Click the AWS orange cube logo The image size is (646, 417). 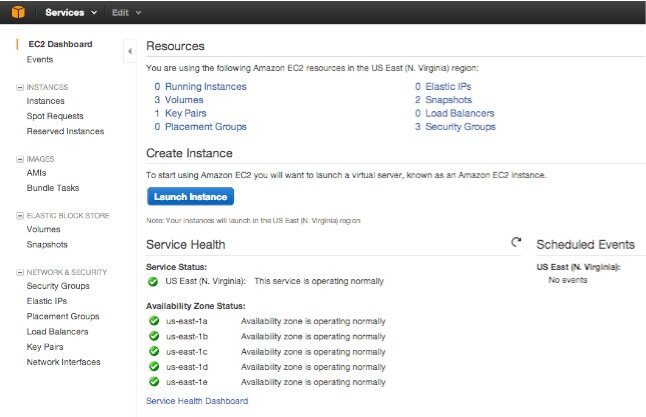(18, 12)
